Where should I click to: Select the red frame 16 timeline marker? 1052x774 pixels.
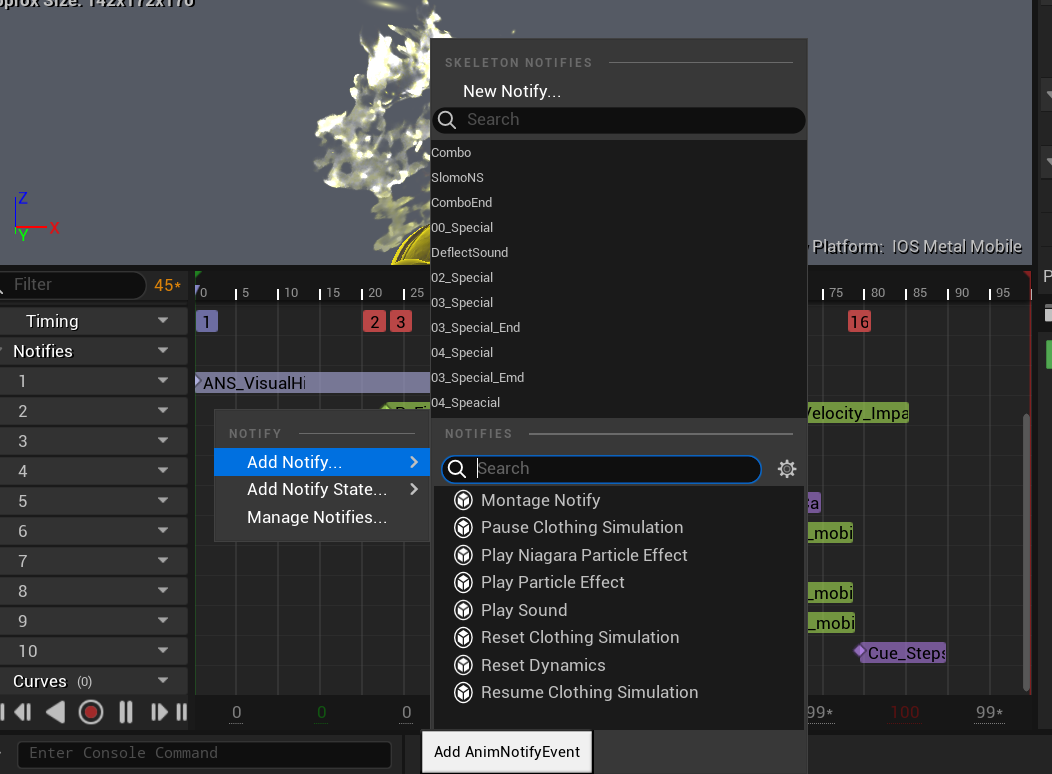tap(859, 321)
